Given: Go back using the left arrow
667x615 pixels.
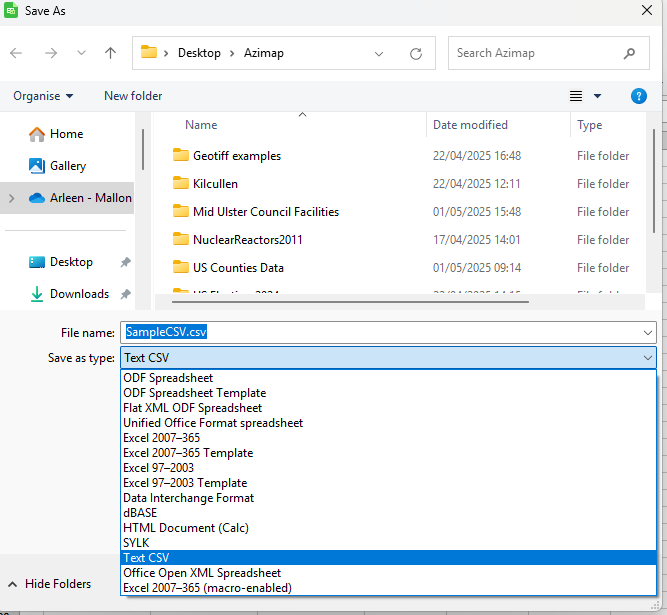Looking at the screenshot, I should coord(16,53).
